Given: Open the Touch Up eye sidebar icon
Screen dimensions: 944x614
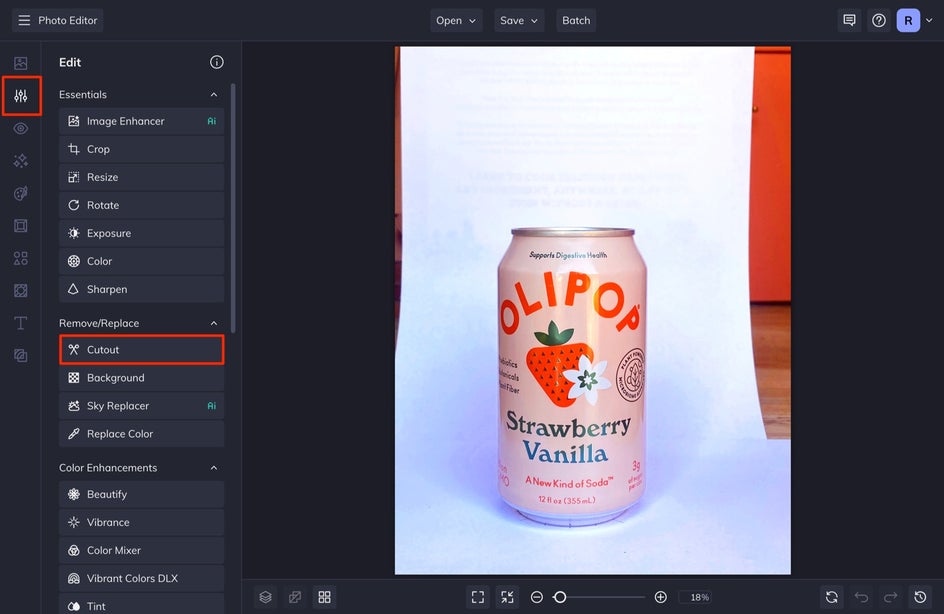Looking at the screenshot, I should coord(20,128).
